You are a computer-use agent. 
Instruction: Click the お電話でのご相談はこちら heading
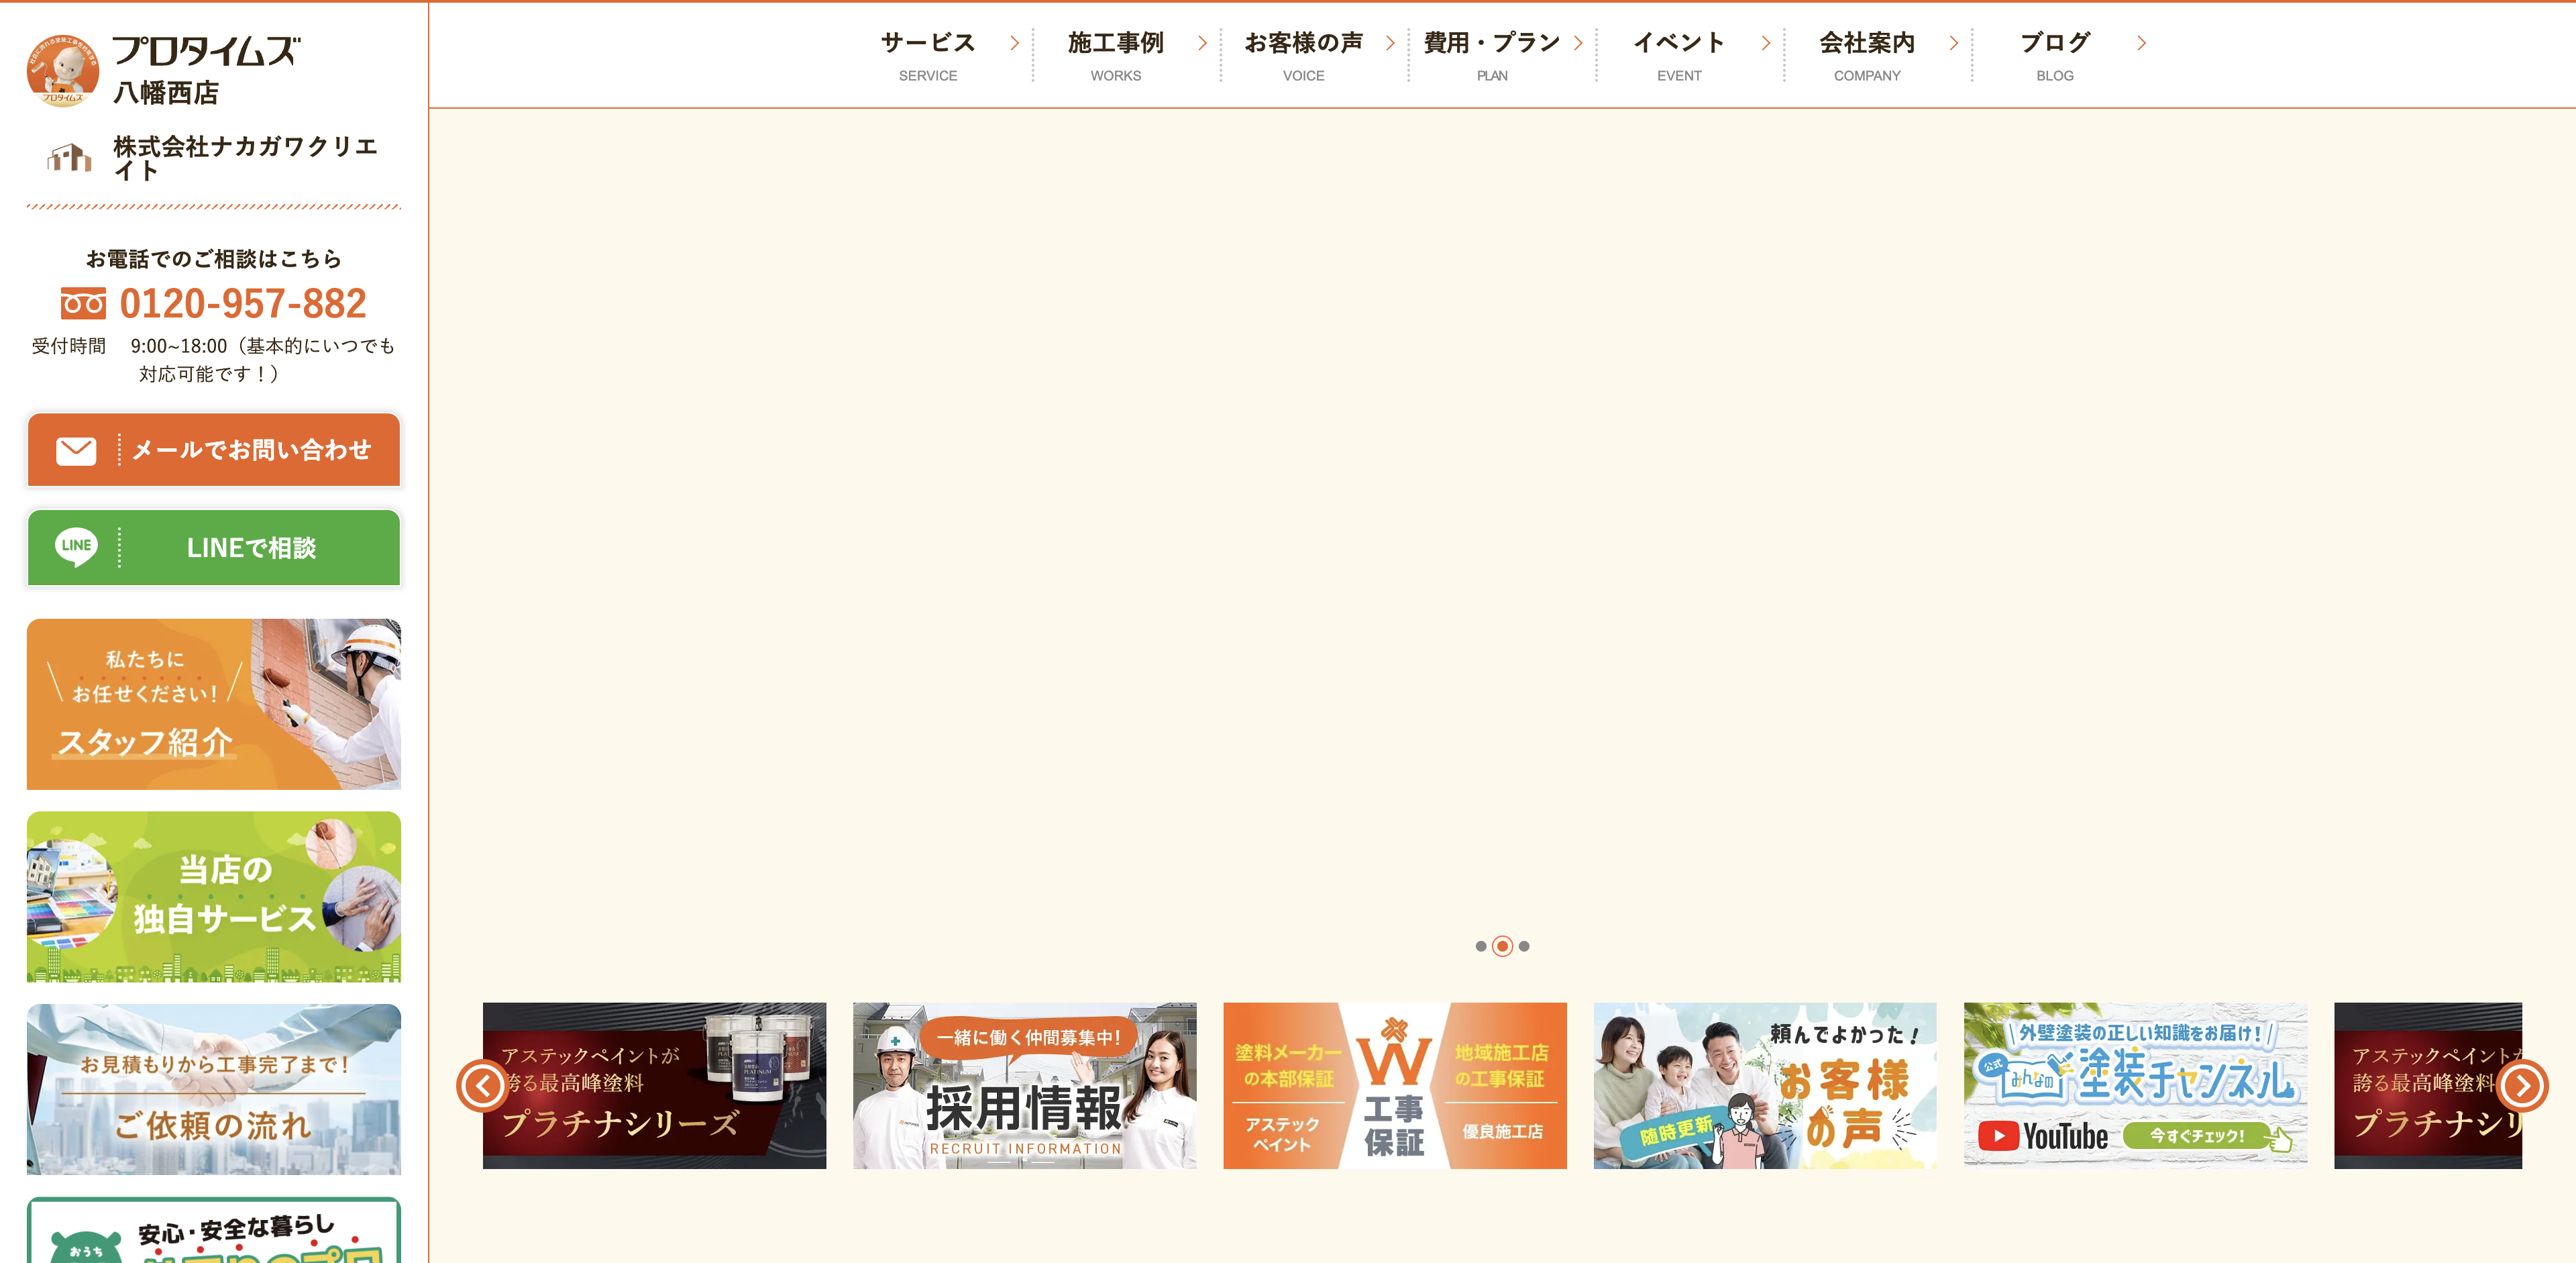(214, 259)
